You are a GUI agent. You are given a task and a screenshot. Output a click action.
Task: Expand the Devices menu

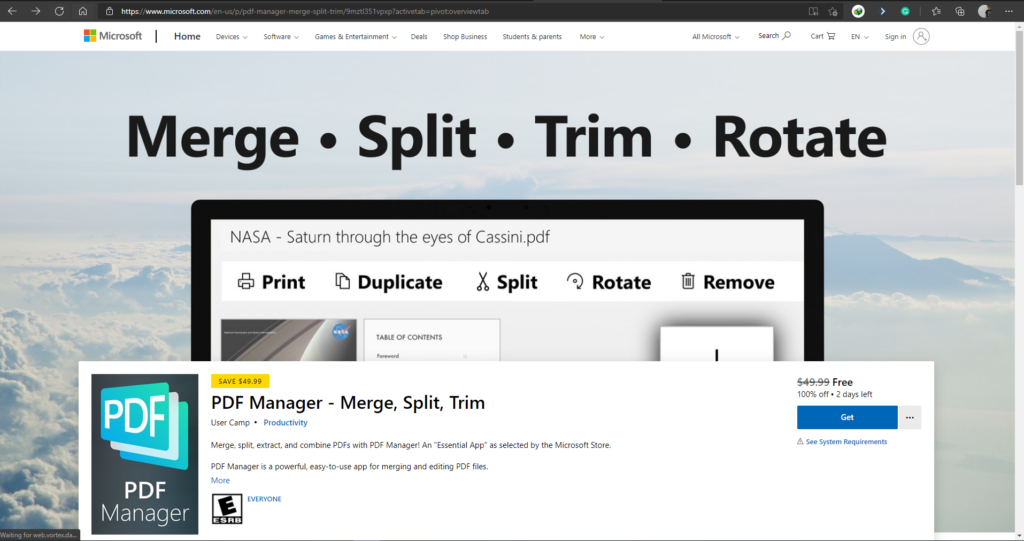click(232, 37)
